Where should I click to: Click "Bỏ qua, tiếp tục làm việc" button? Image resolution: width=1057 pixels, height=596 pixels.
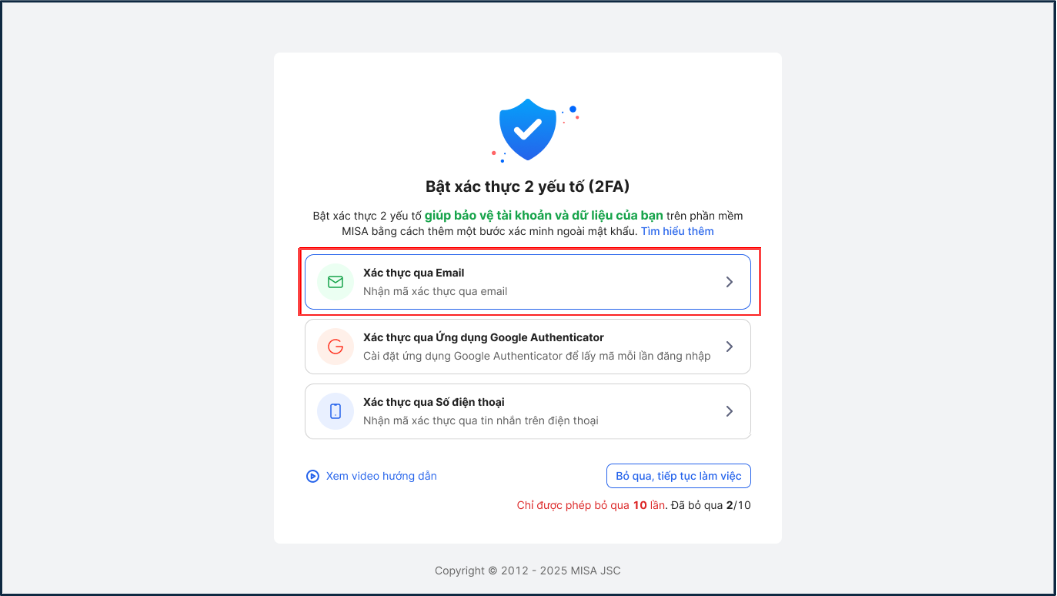pyautogui.click(x=678, y=476)
